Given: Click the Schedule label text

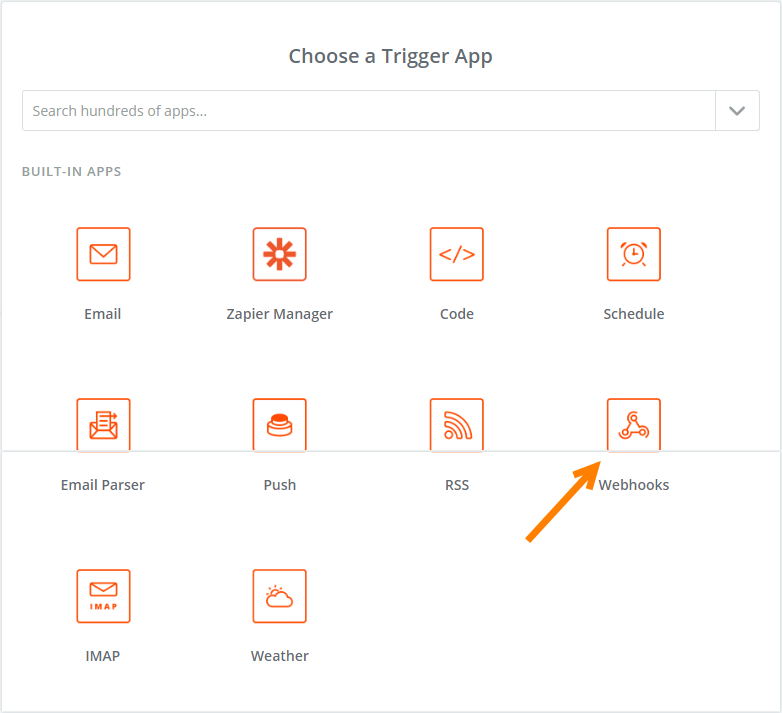Looking at the screenshot, I should coord(634,314).
